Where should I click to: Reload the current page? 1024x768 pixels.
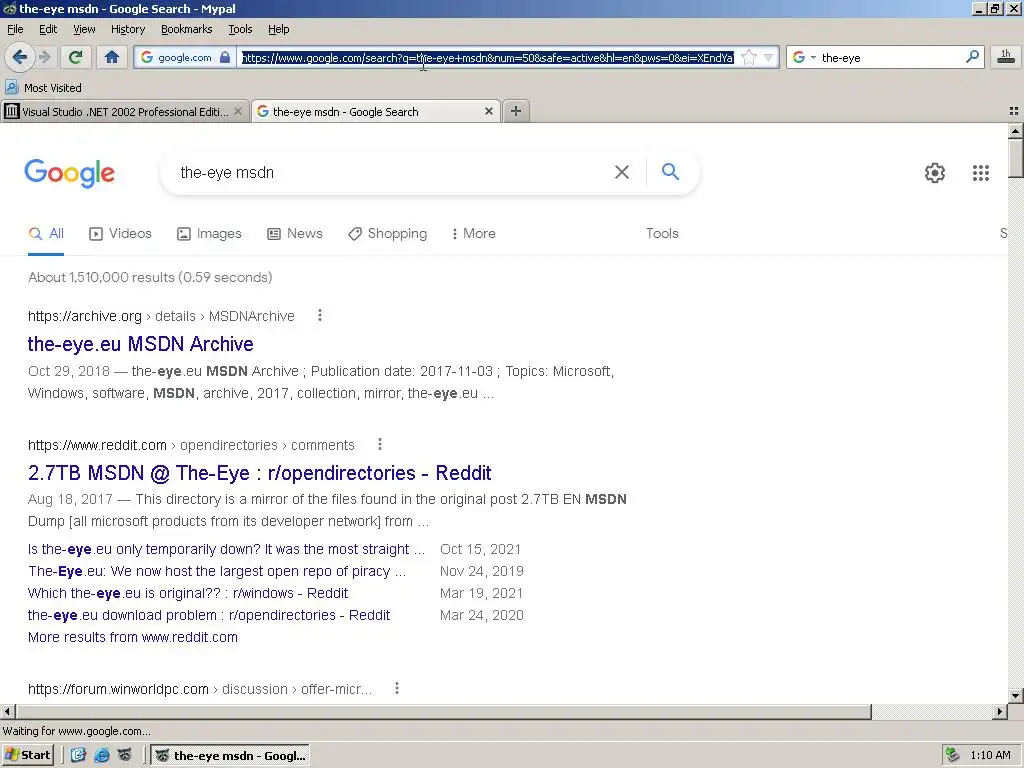click(76, 57)
